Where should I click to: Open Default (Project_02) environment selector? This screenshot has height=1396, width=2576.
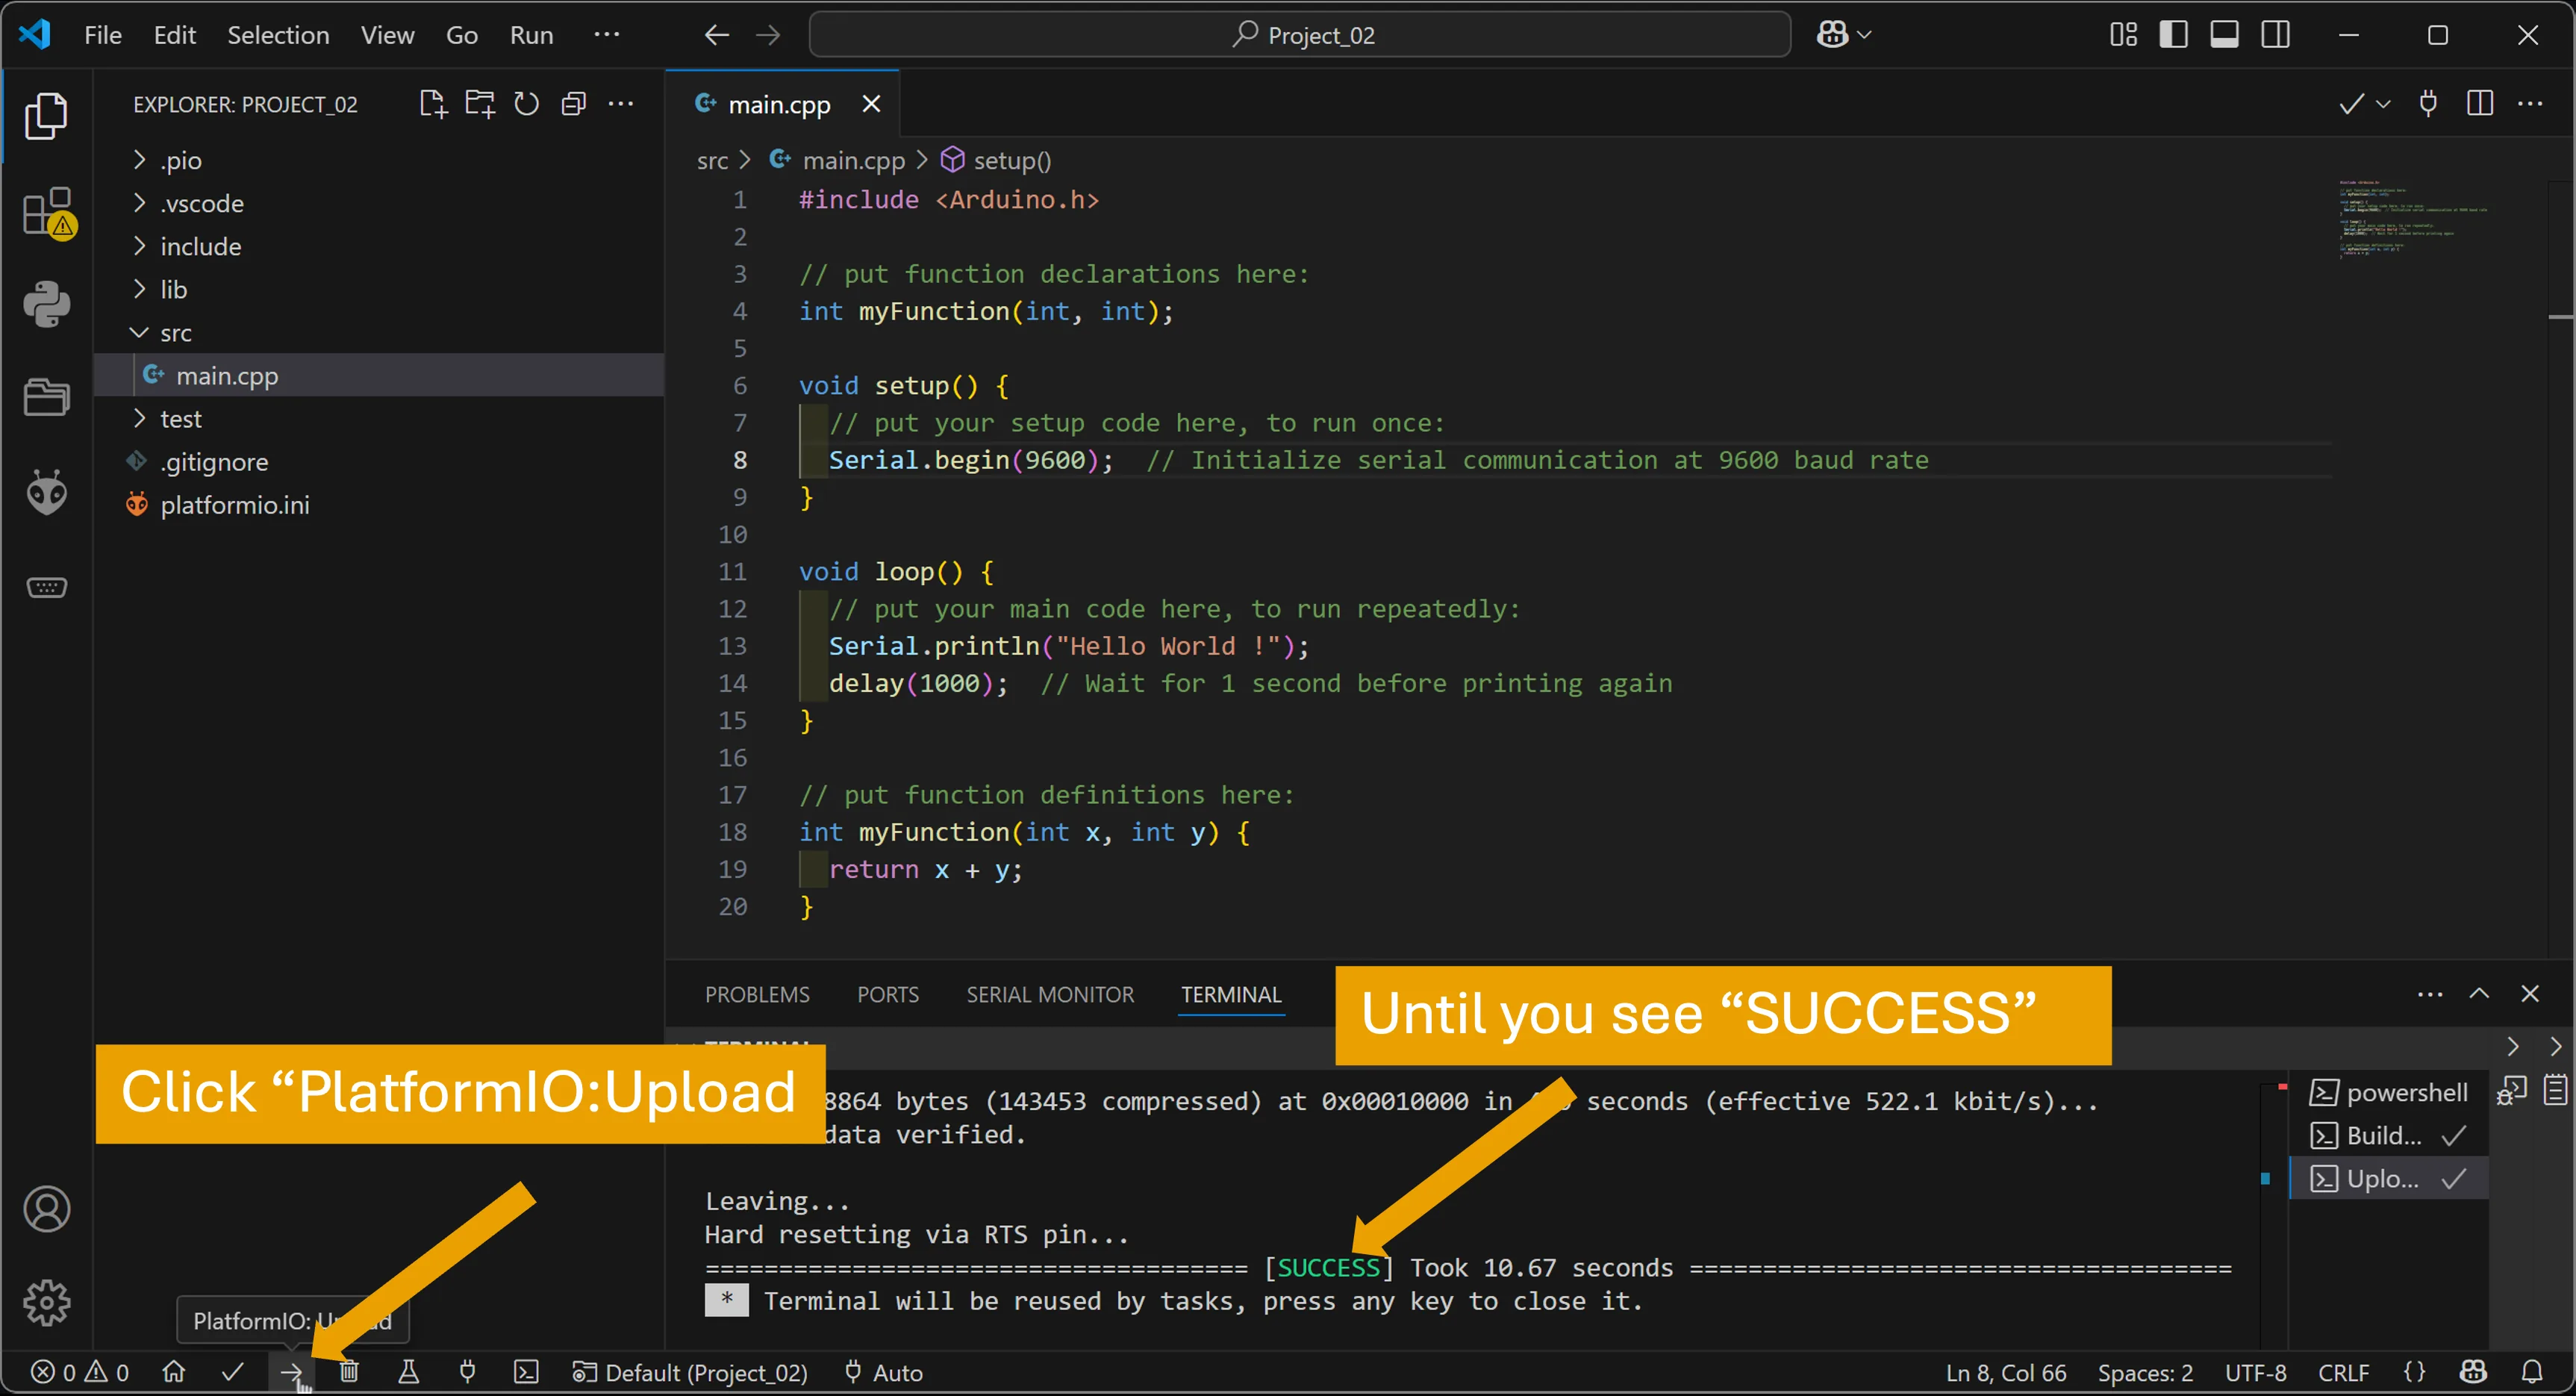pyautogui.click(x=689, y=1372)
